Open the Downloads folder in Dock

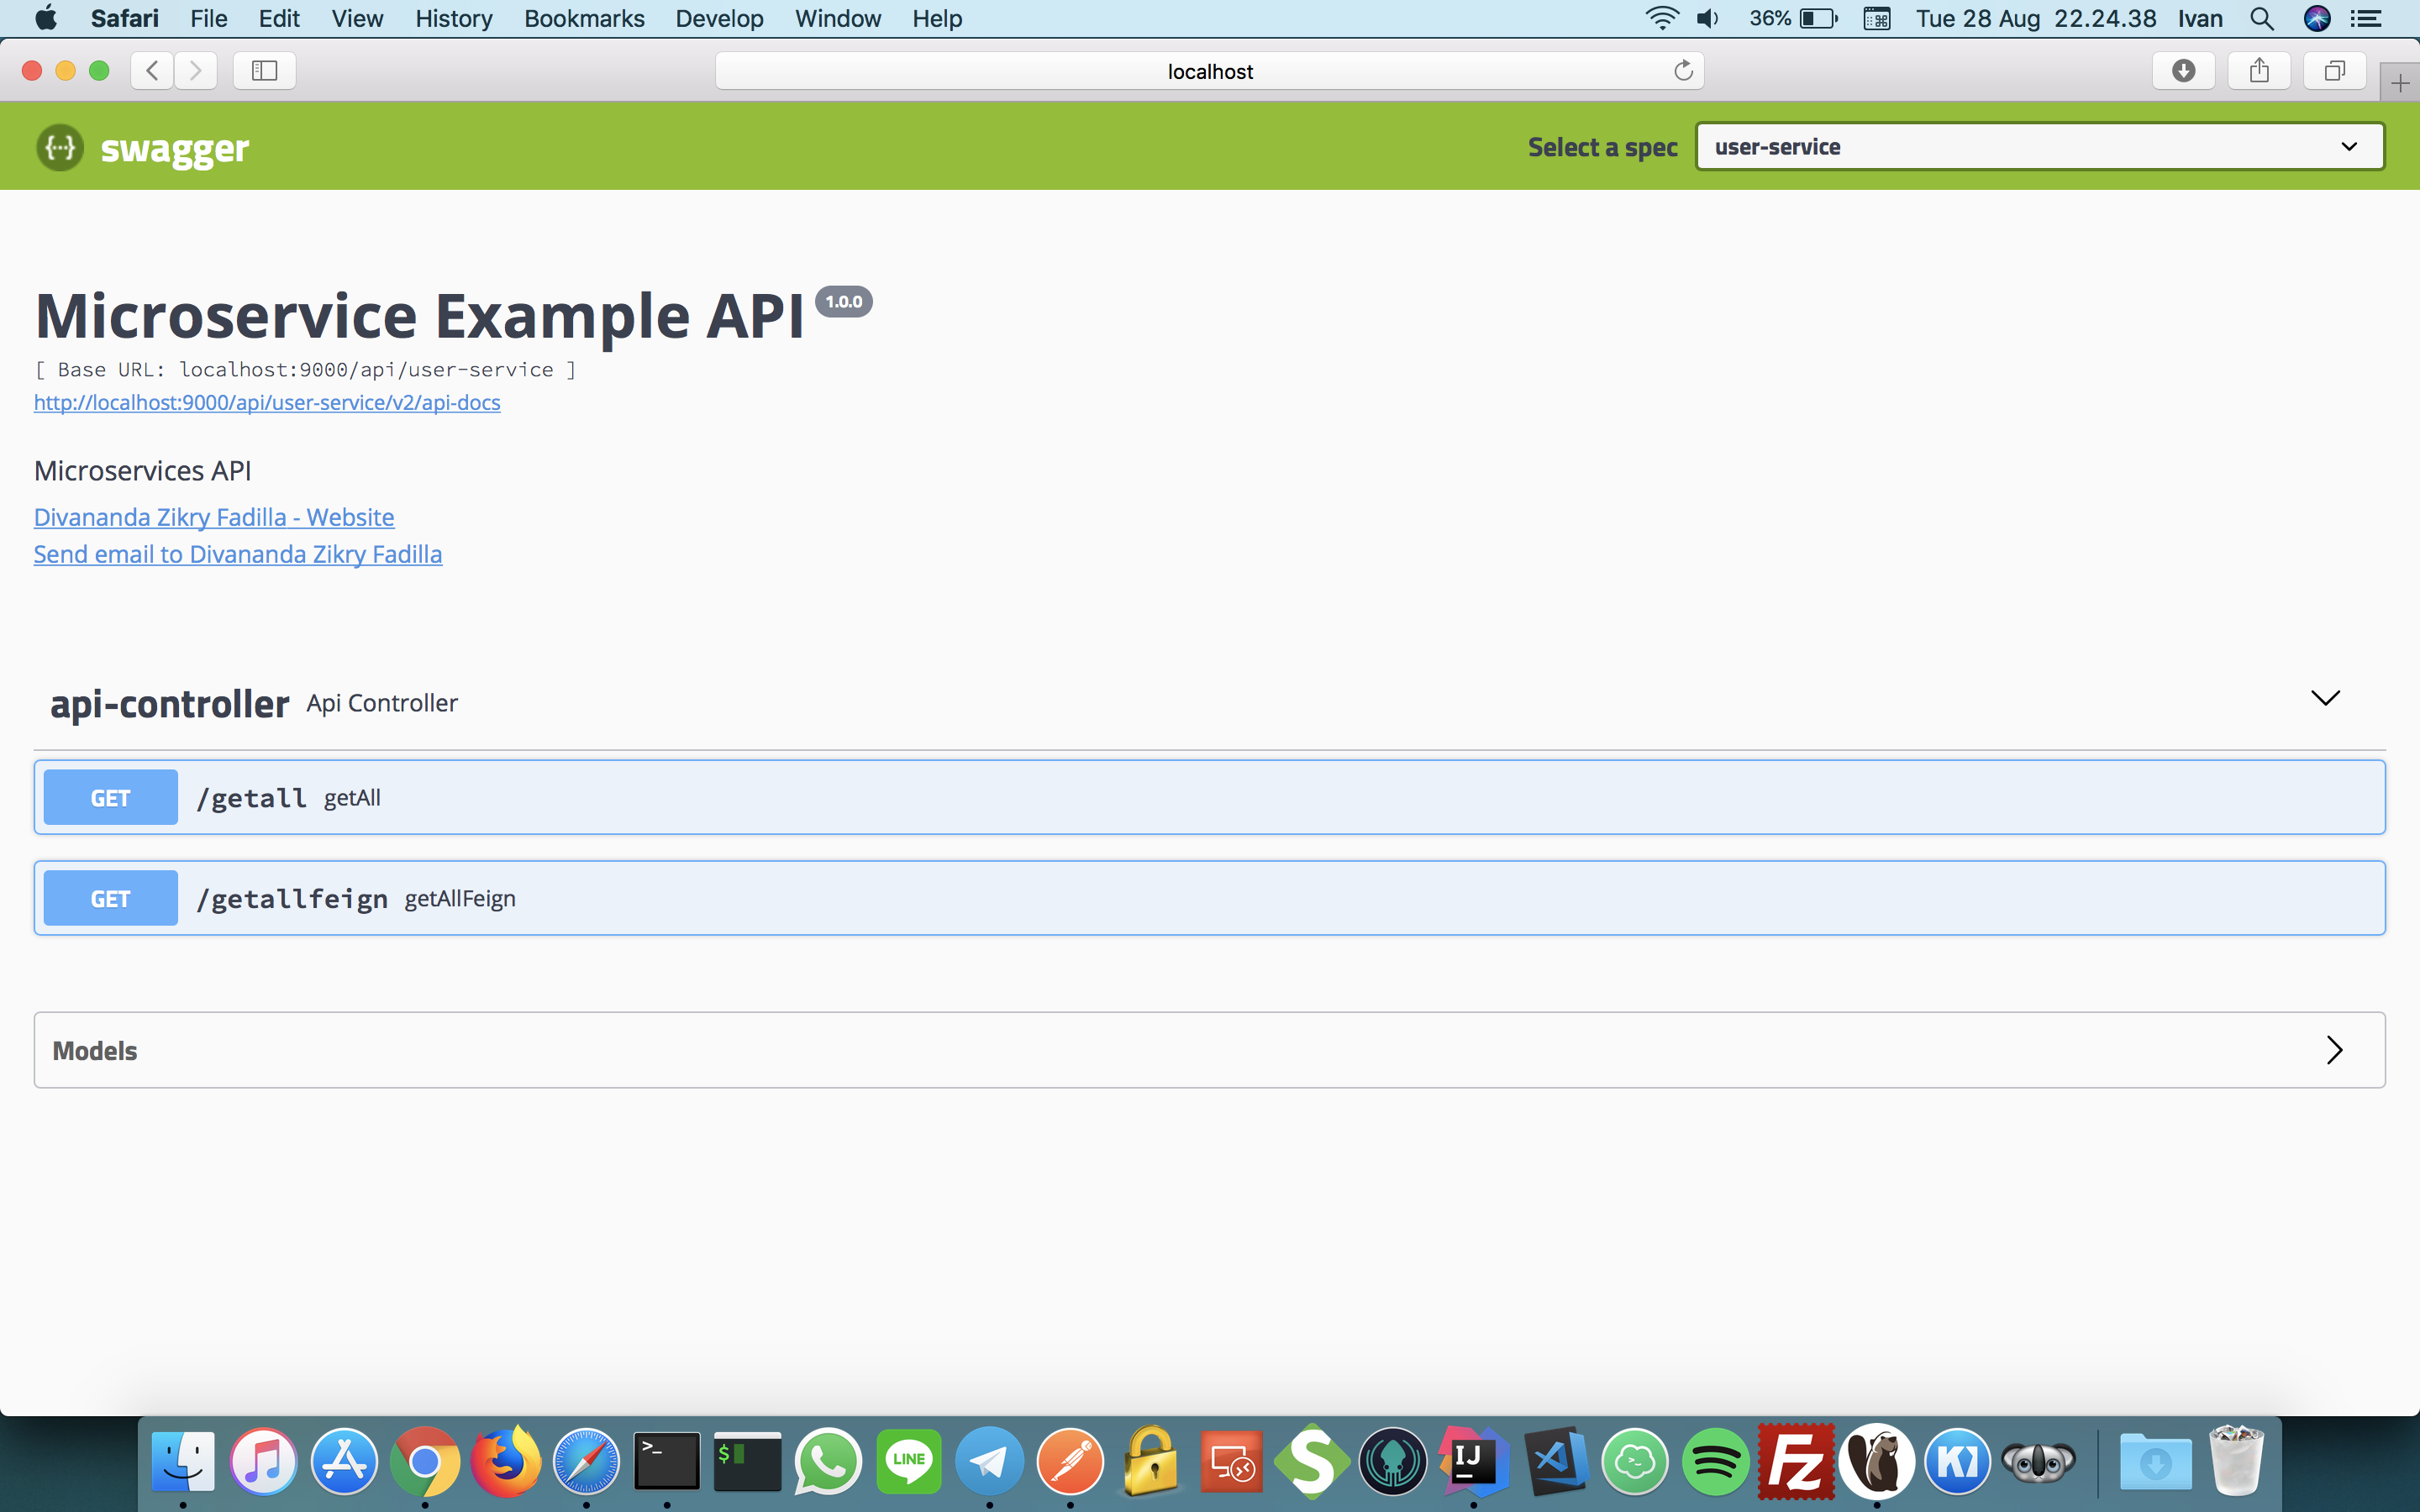(x=2155, y=1461)
